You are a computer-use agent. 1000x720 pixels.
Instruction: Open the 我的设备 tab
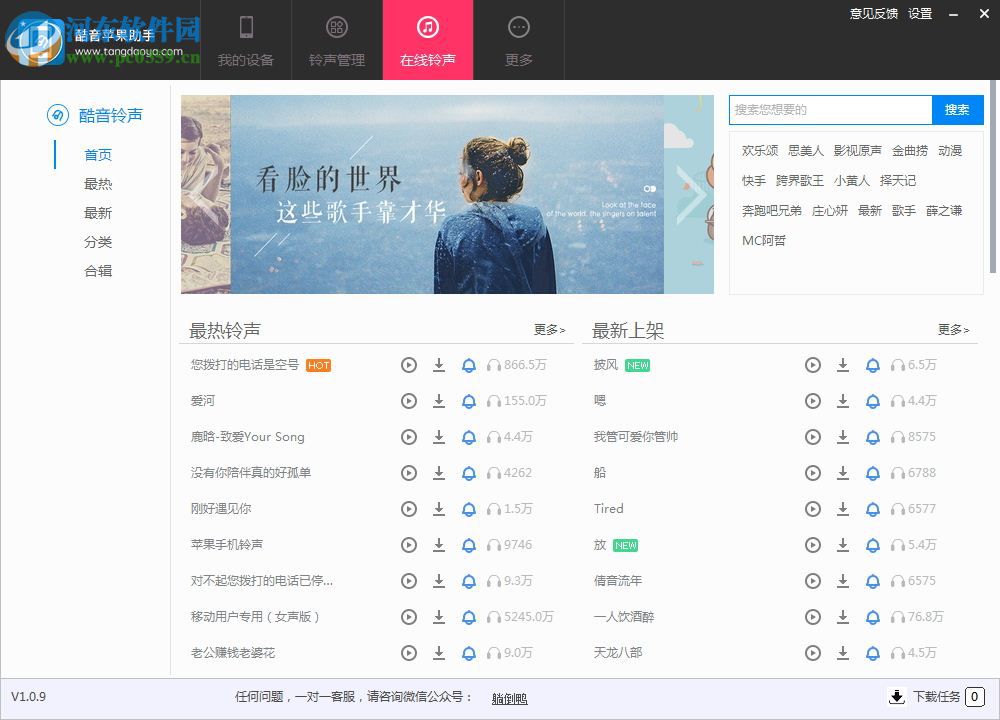coord(246,40)
